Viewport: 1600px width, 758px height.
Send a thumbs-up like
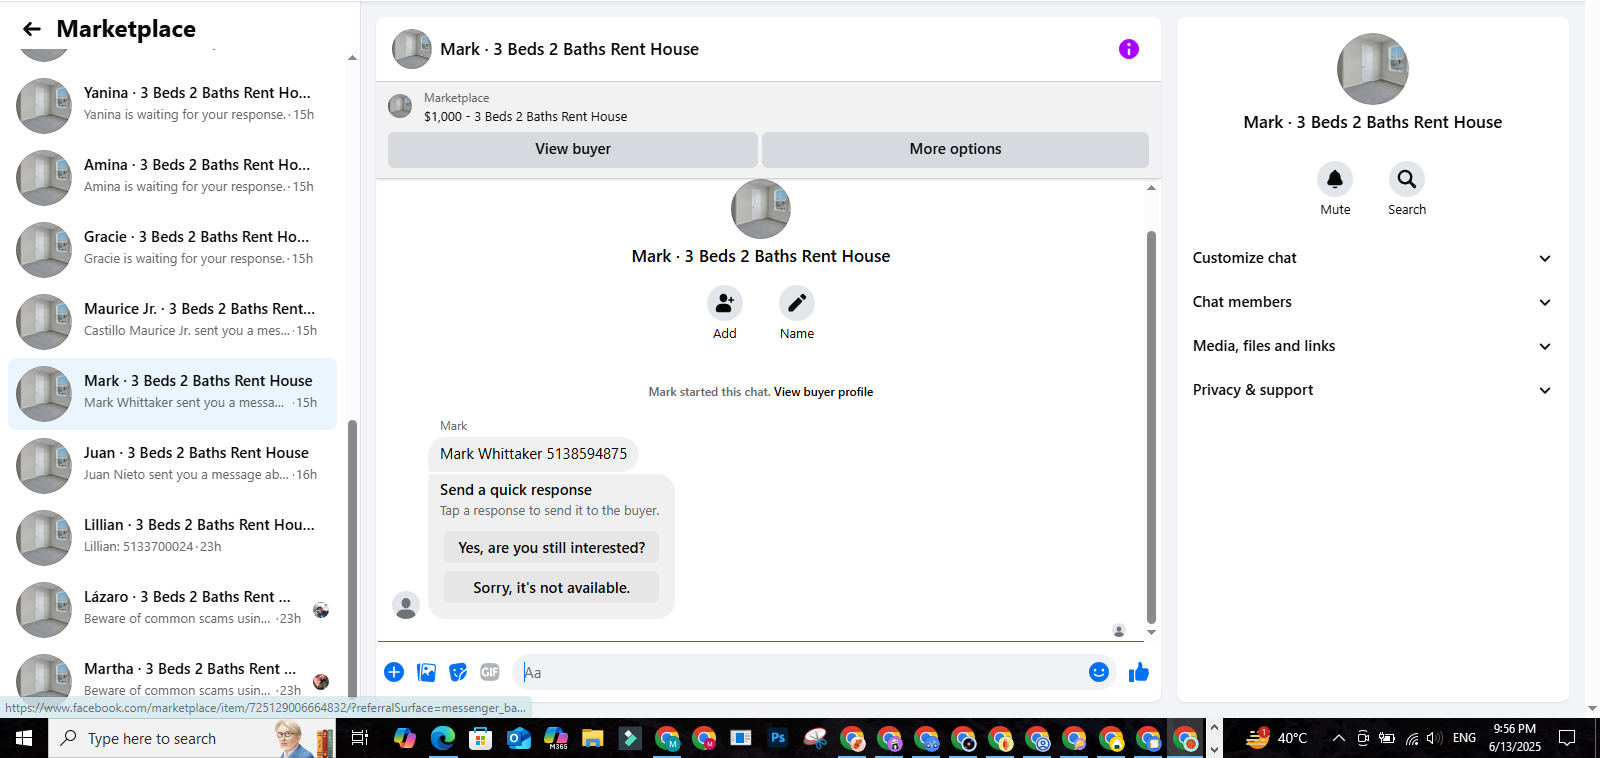coord(1139,672)
